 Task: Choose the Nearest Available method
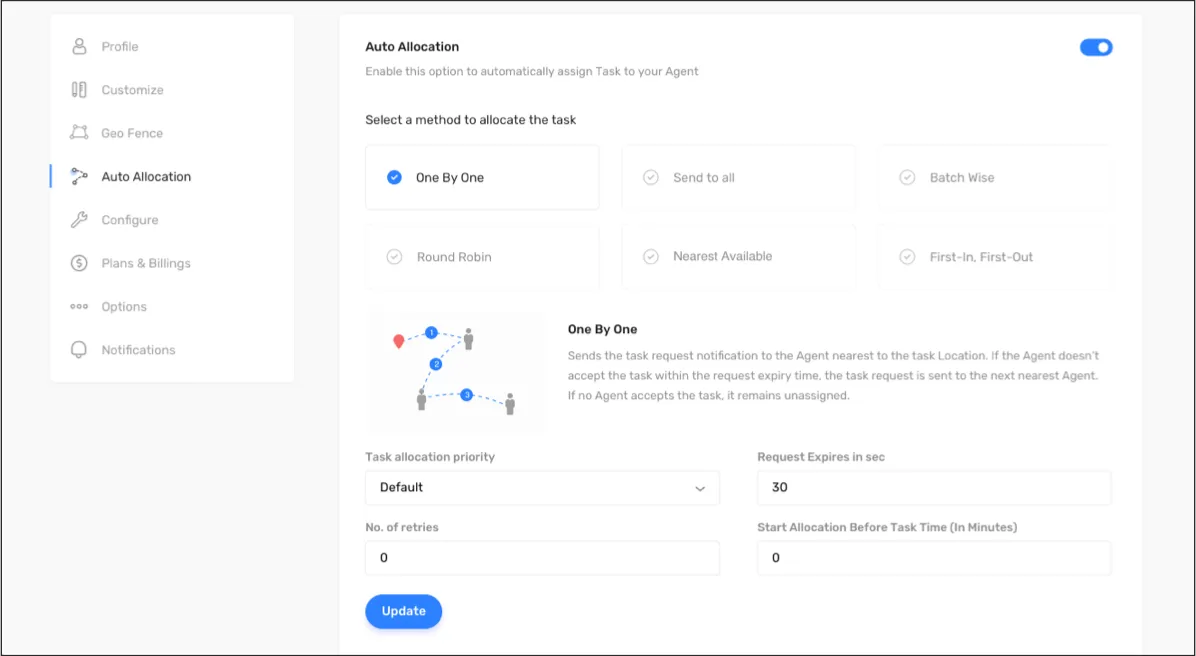pyautogui.click(x=738, y=257)
